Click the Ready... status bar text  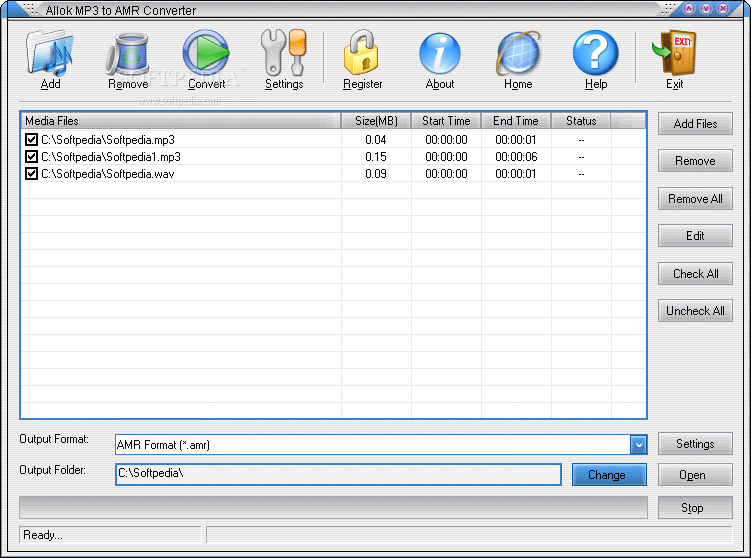tap(43, 535)
